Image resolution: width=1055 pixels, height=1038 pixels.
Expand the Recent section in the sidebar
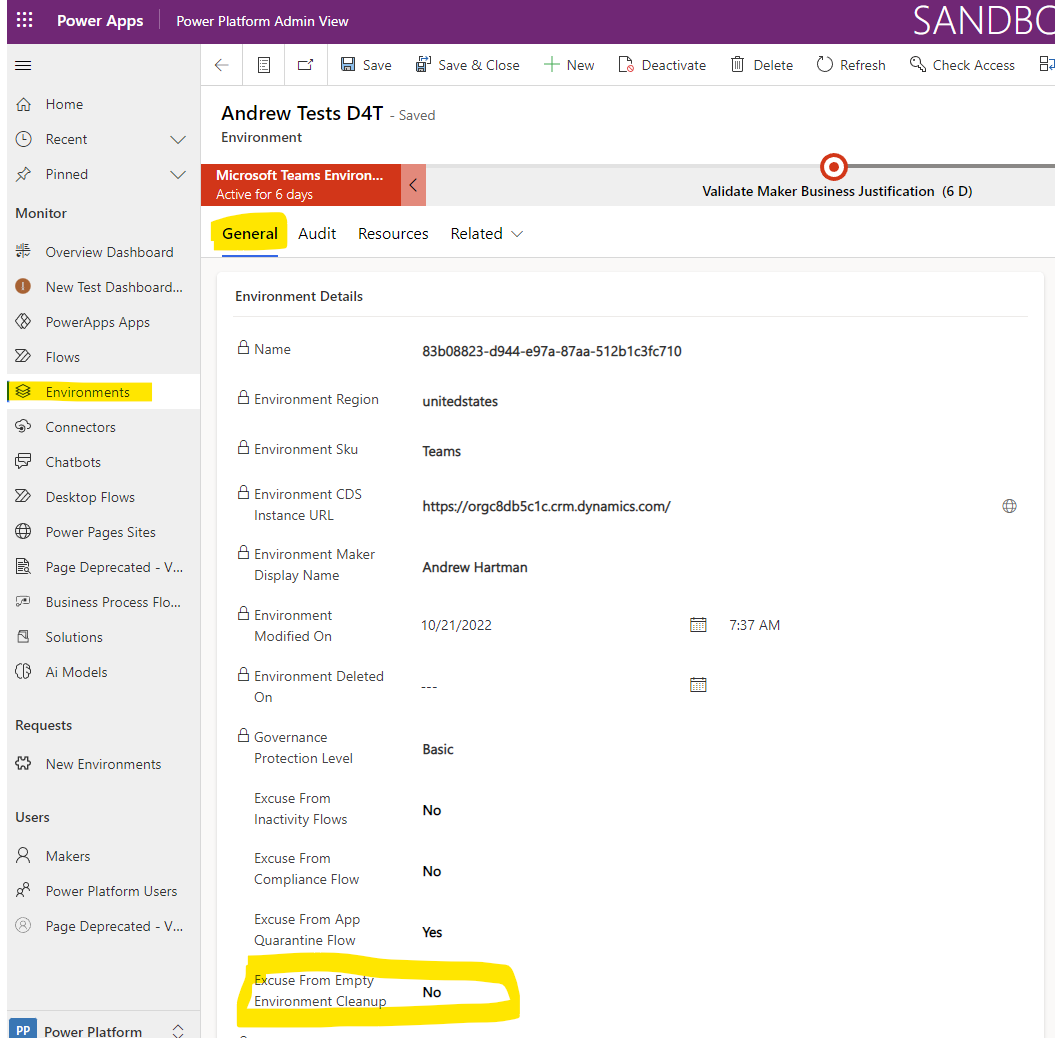pos(178,139)
